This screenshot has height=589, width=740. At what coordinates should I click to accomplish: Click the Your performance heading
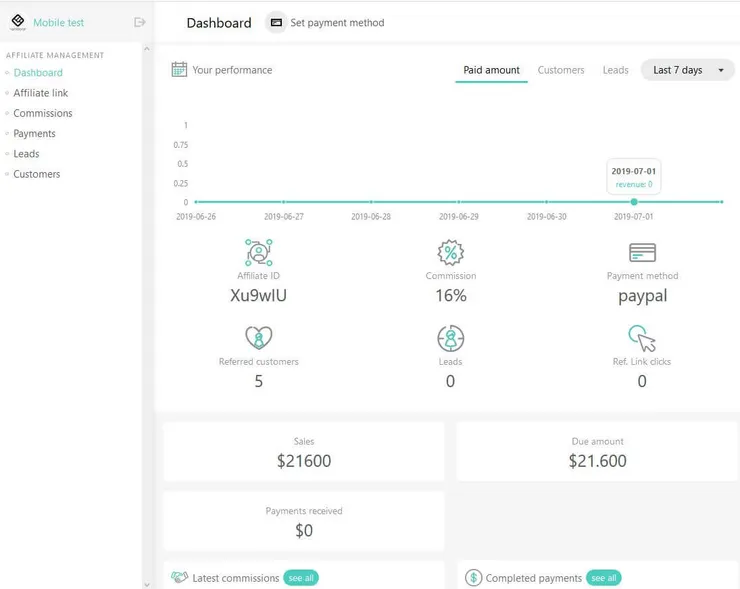click(x=232, y=70)
